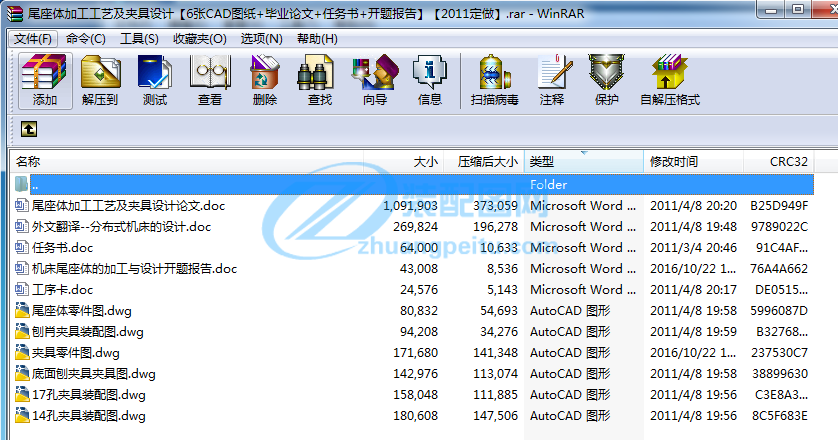Open the 帮助(H) menu

click(317, 38)
